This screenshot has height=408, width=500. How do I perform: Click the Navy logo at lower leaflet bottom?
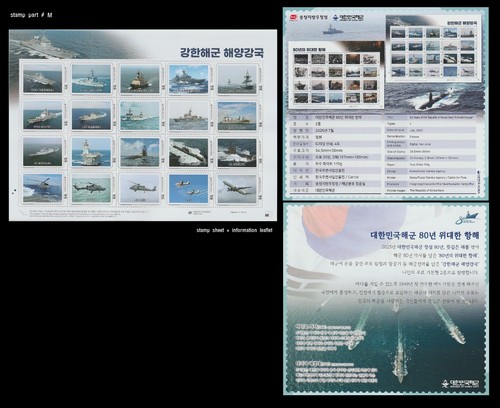click(x=461, y=384)
